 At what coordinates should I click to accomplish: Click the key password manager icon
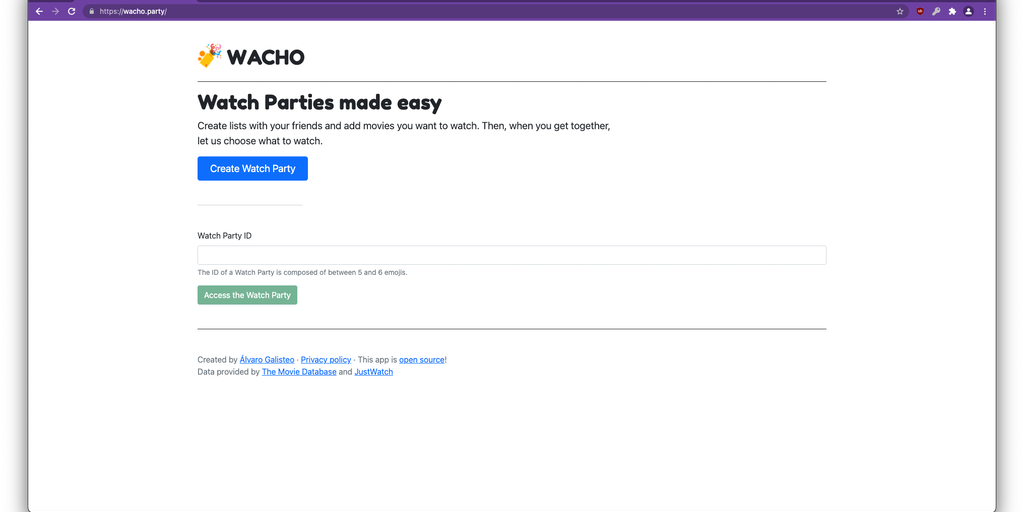(936, 11)
